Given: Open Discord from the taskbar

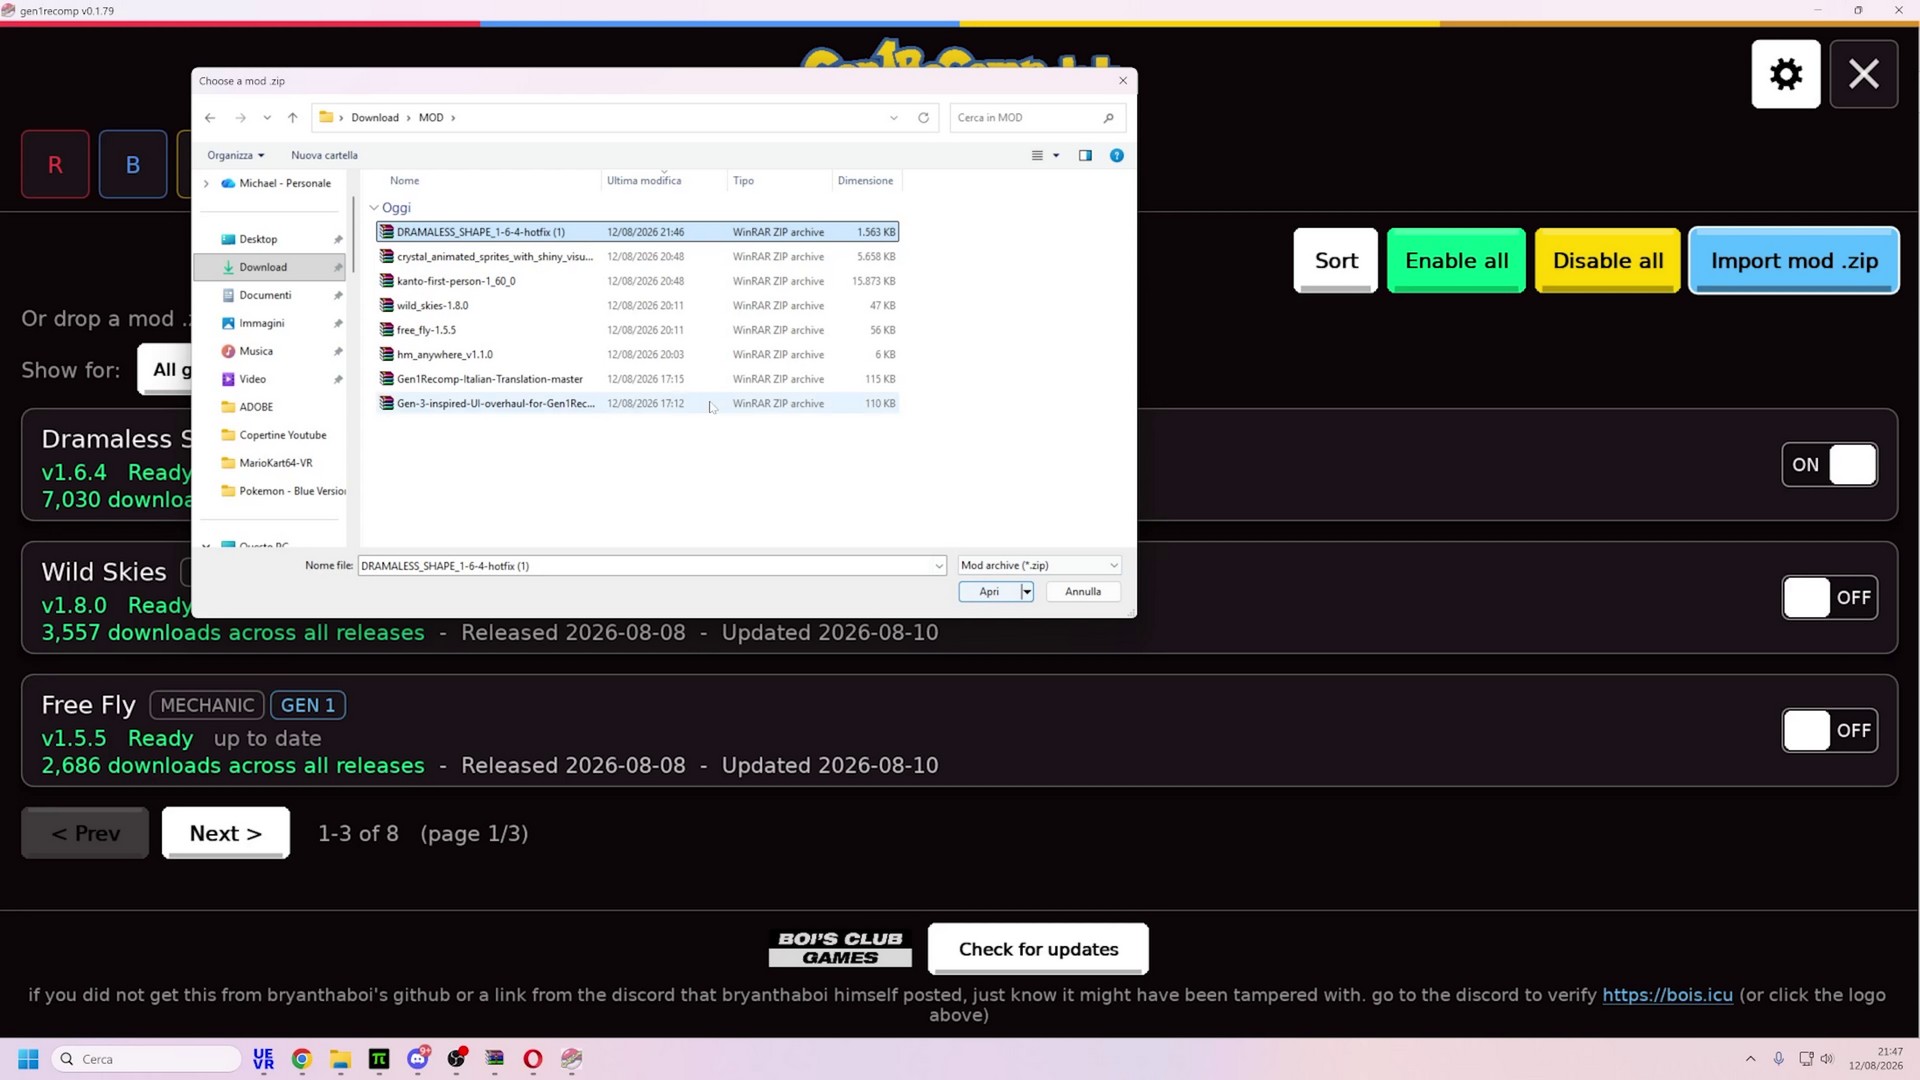Looking at the screenshot, I should point(418,1059).
